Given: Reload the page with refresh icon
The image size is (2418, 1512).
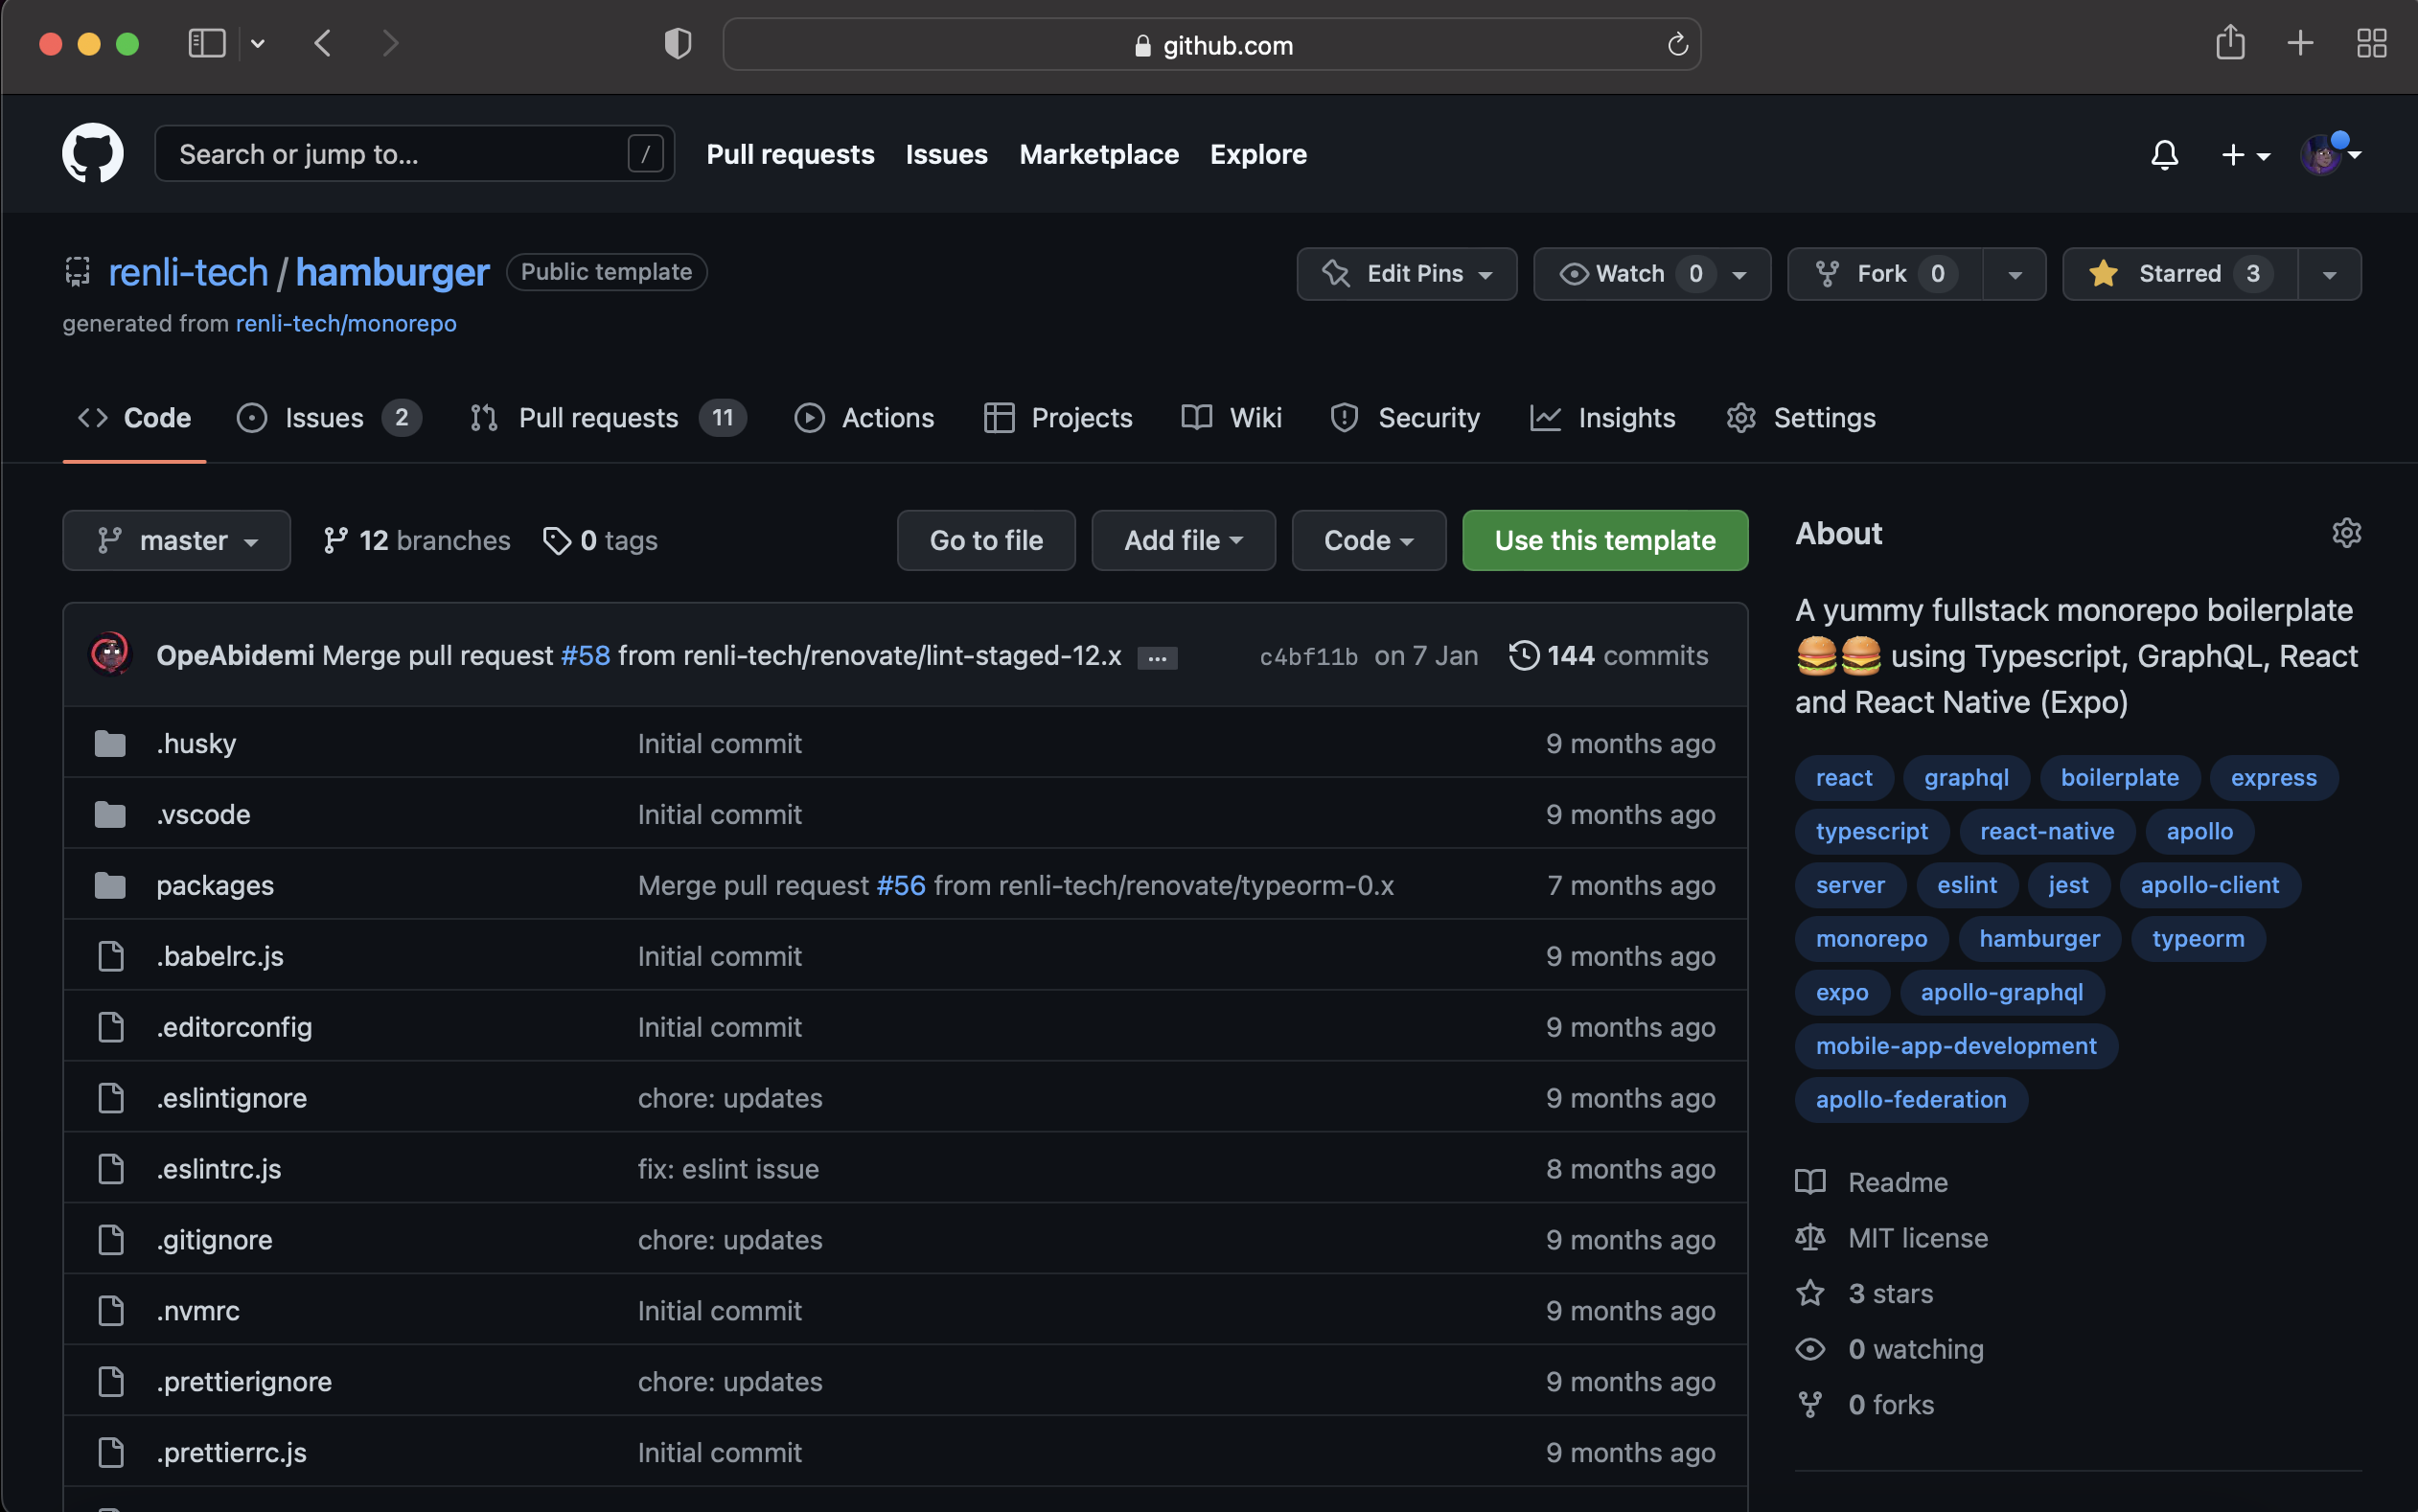Looking at the screenshot, I should coord(1677,45).
